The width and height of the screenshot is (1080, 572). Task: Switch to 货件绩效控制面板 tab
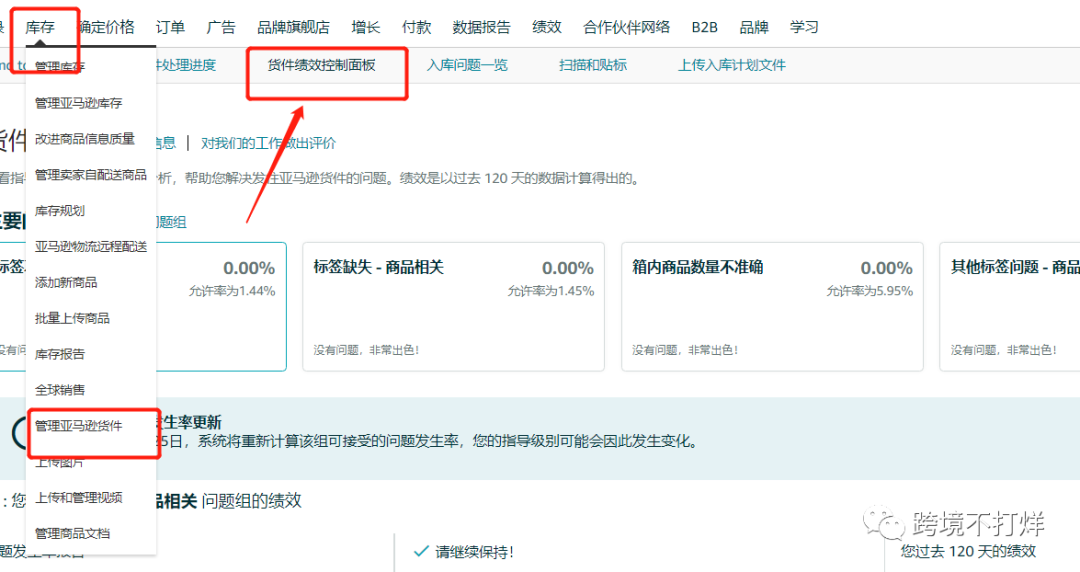[322, 65]
